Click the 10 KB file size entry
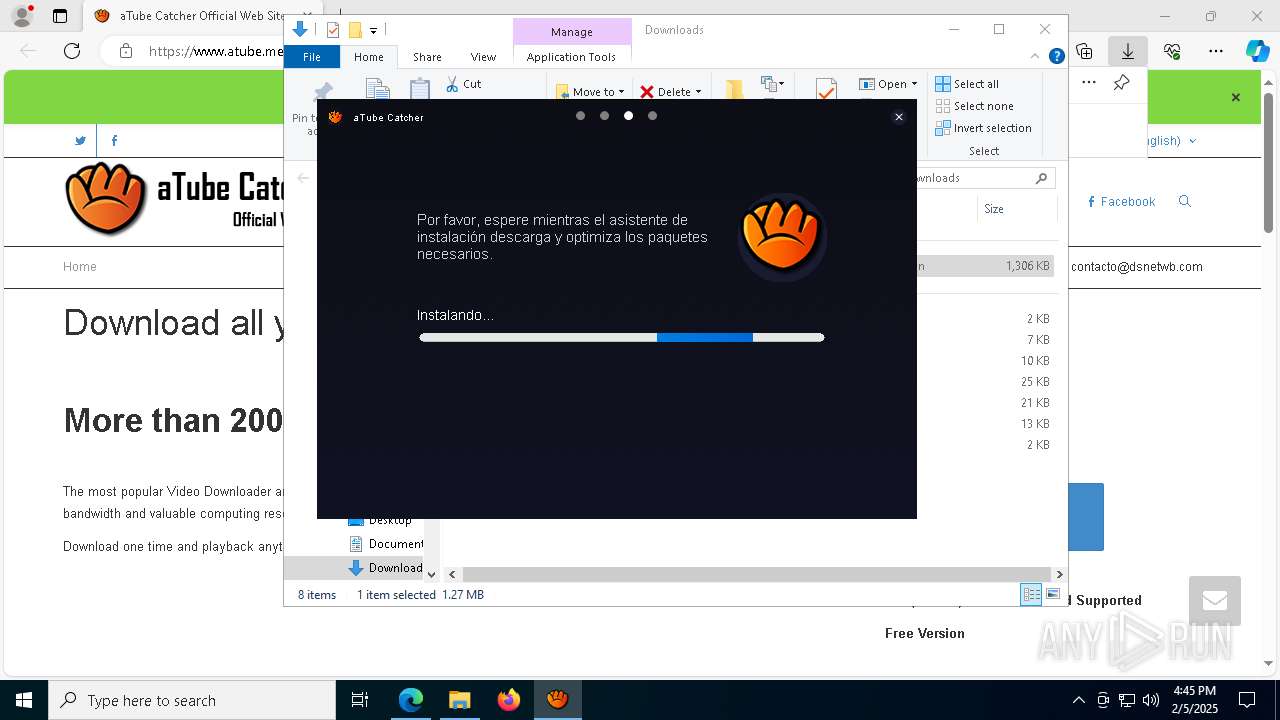 (1035, 361)
